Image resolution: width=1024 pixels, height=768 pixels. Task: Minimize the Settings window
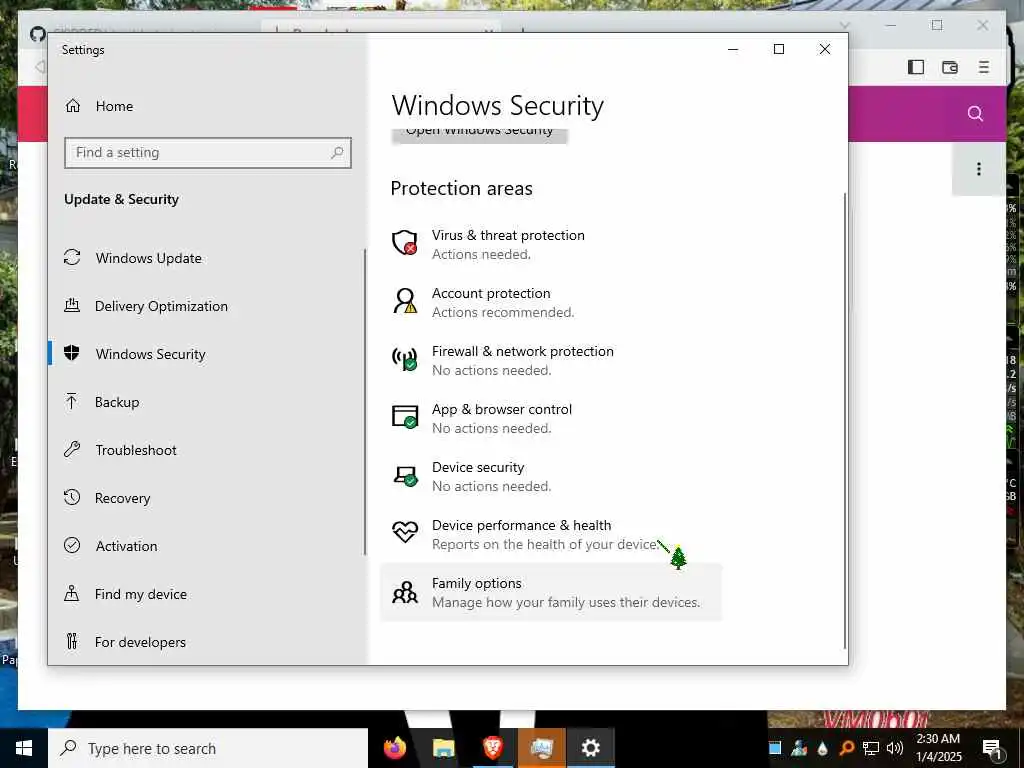(733, 50)
